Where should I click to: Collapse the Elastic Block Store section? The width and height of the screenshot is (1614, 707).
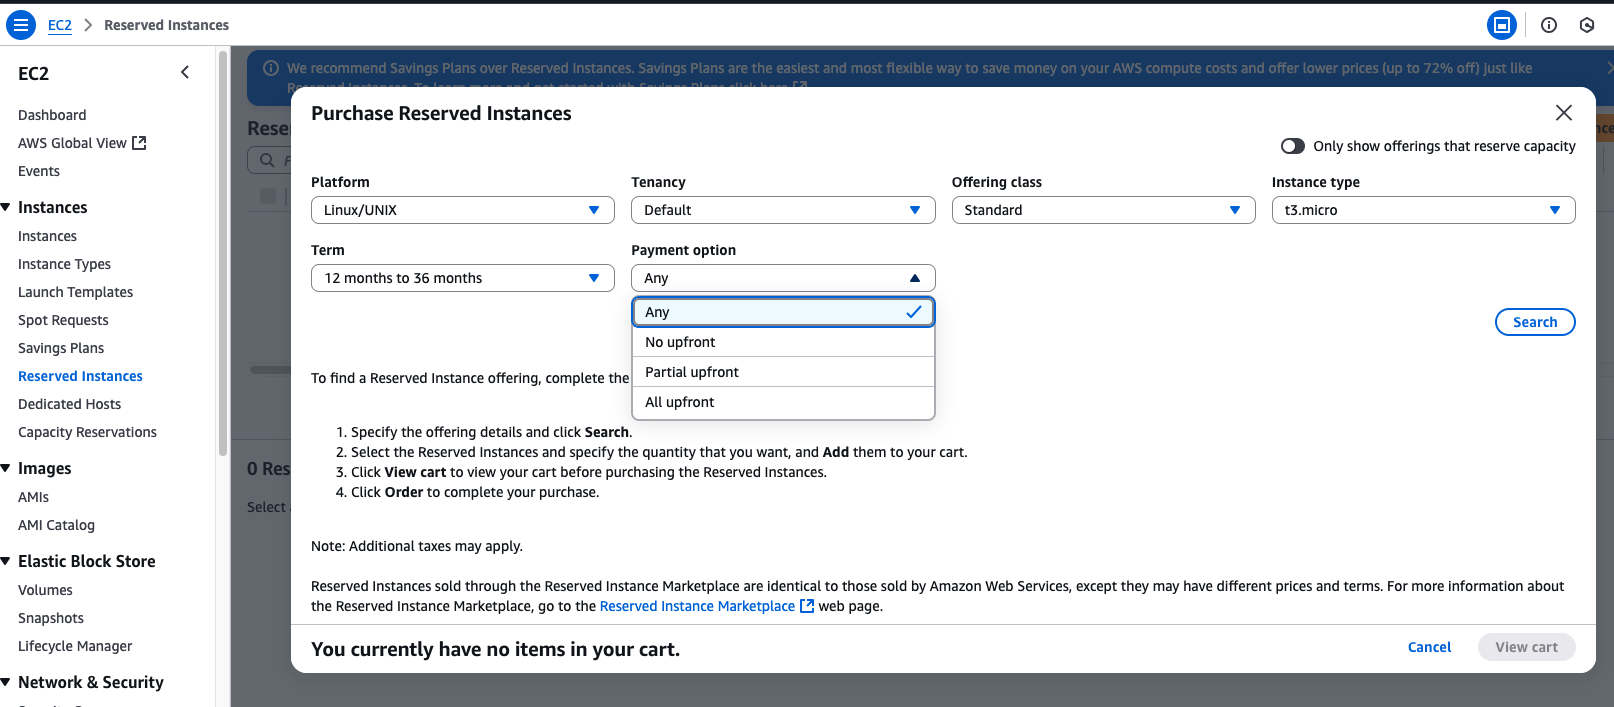pos(6,561)
